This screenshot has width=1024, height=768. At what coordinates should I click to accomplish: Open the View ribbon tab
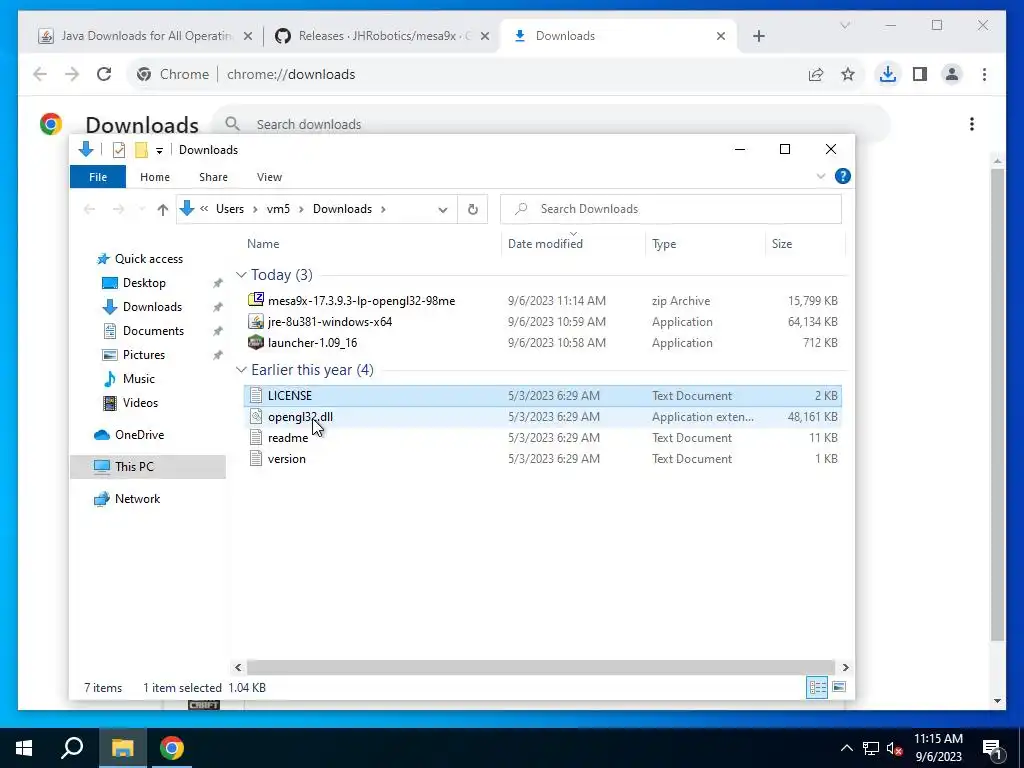(269, 177)
